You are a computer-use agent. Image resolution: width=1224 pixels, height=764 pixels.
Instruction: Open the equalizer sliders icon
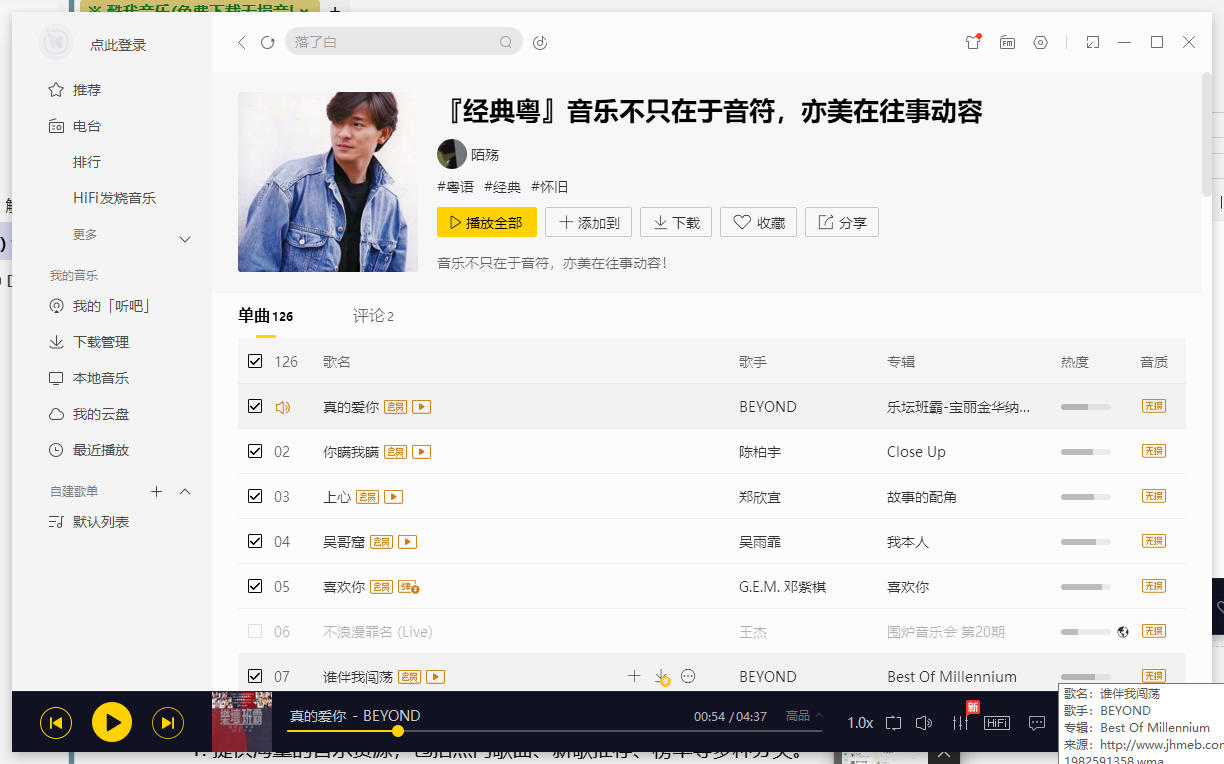pos(960,722)
